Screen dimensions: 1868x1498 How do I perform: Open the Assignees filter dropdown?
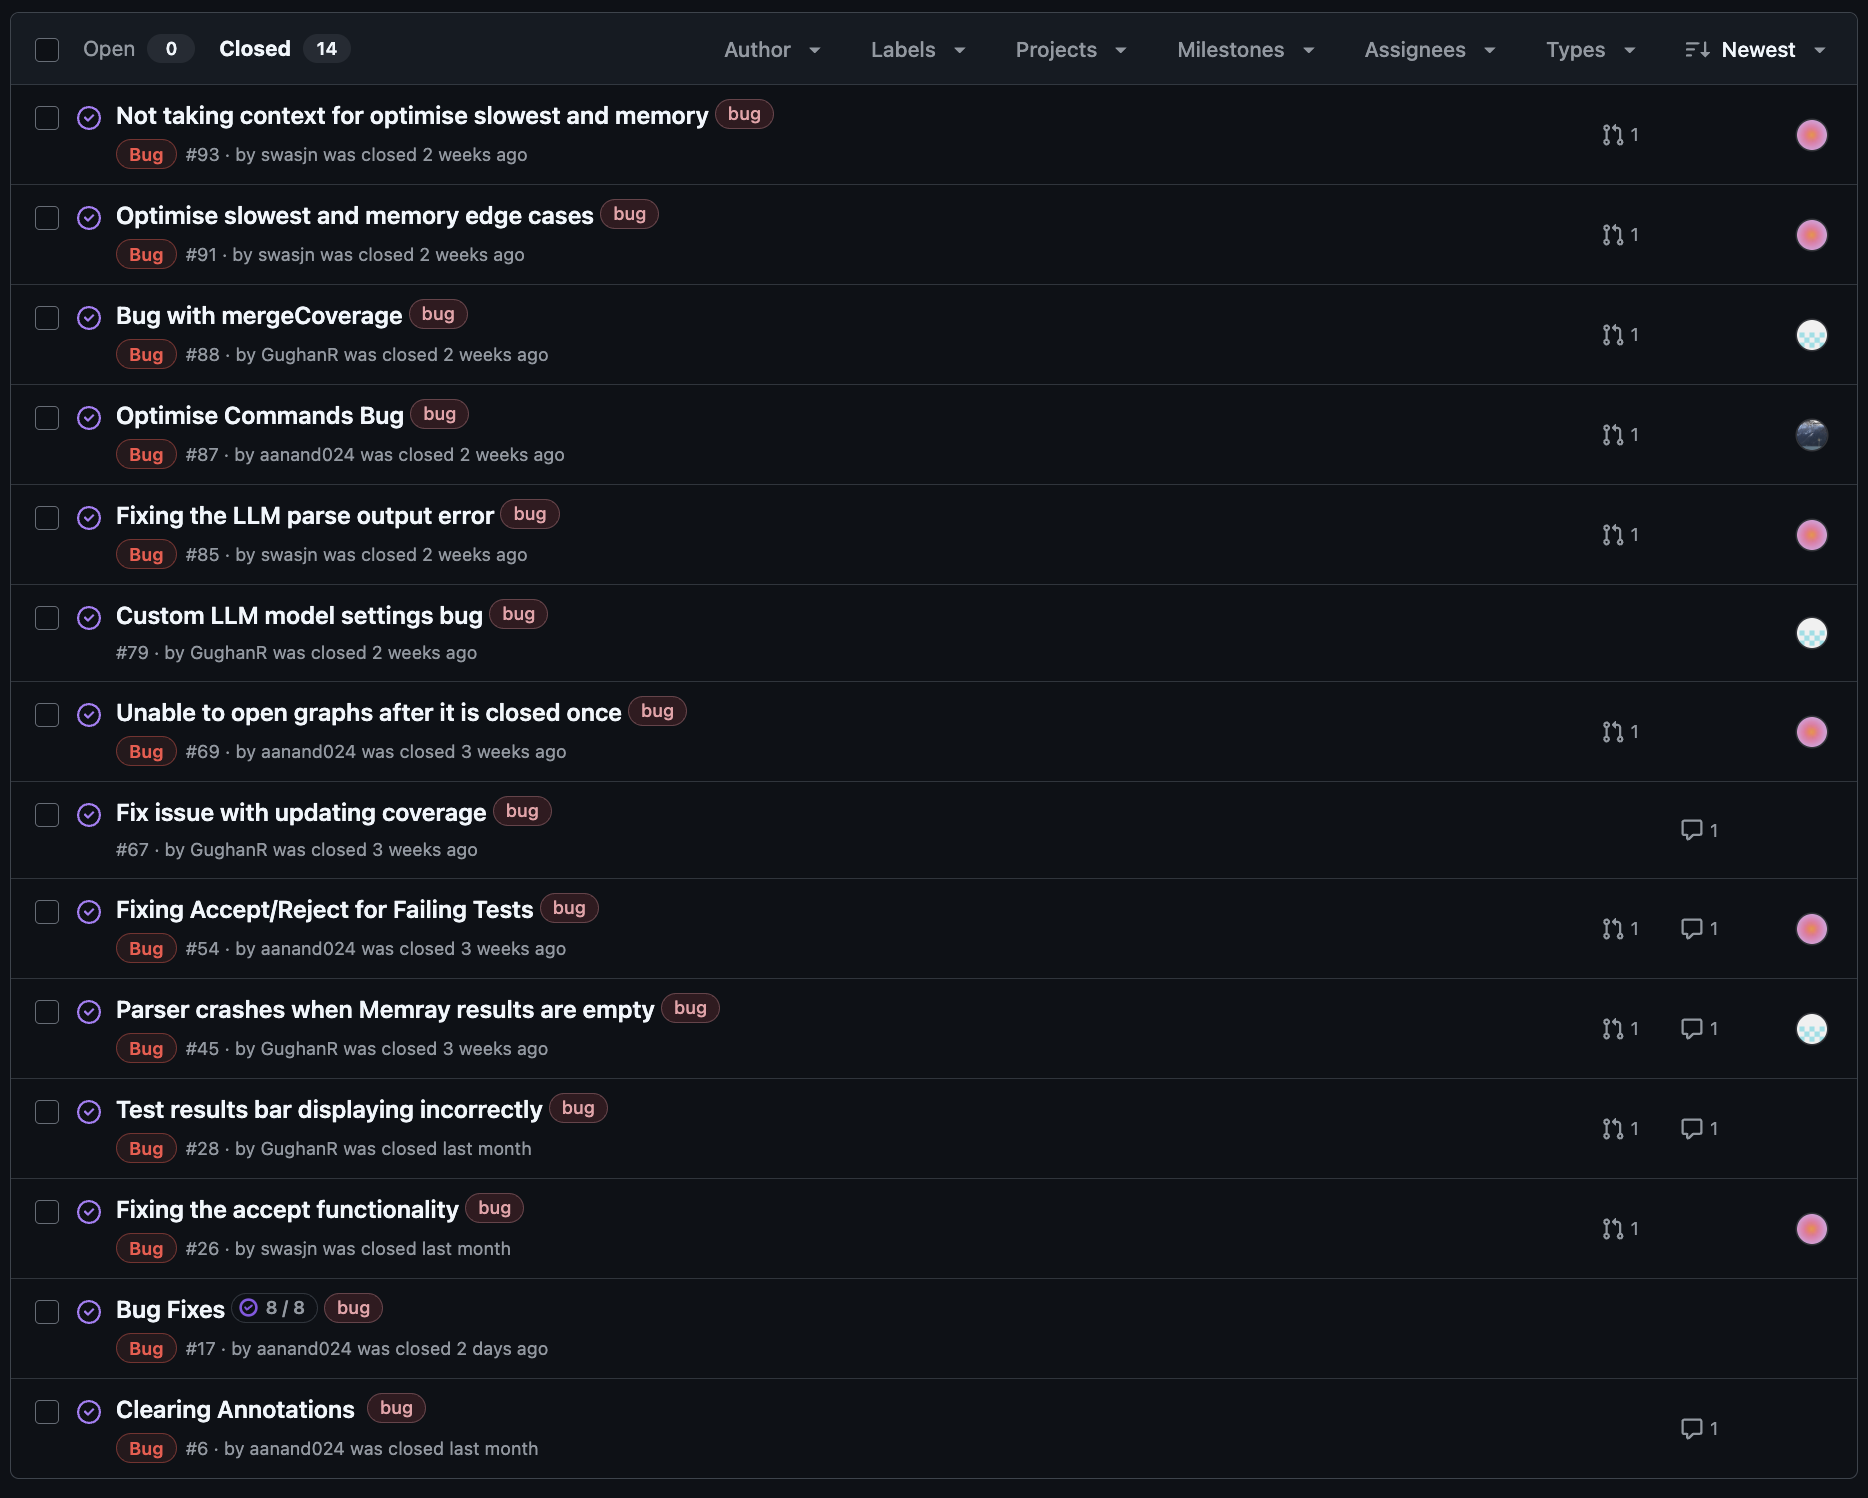1428,49
